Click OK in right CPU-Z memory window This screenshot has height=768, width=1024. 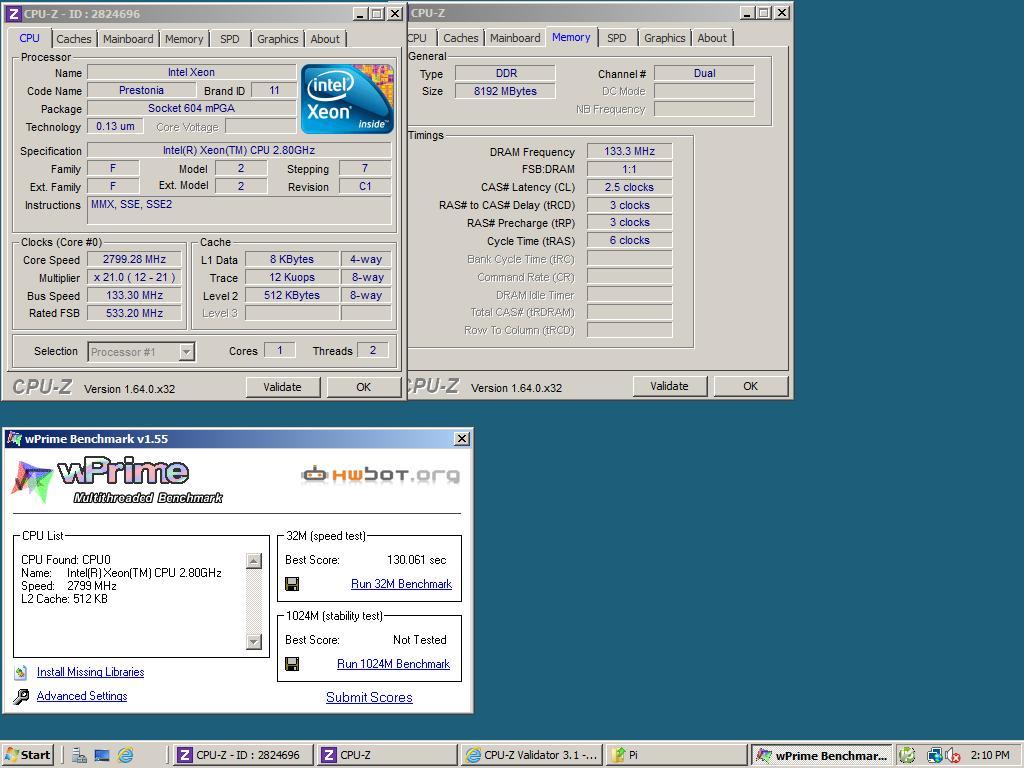(x=750, y=386)
